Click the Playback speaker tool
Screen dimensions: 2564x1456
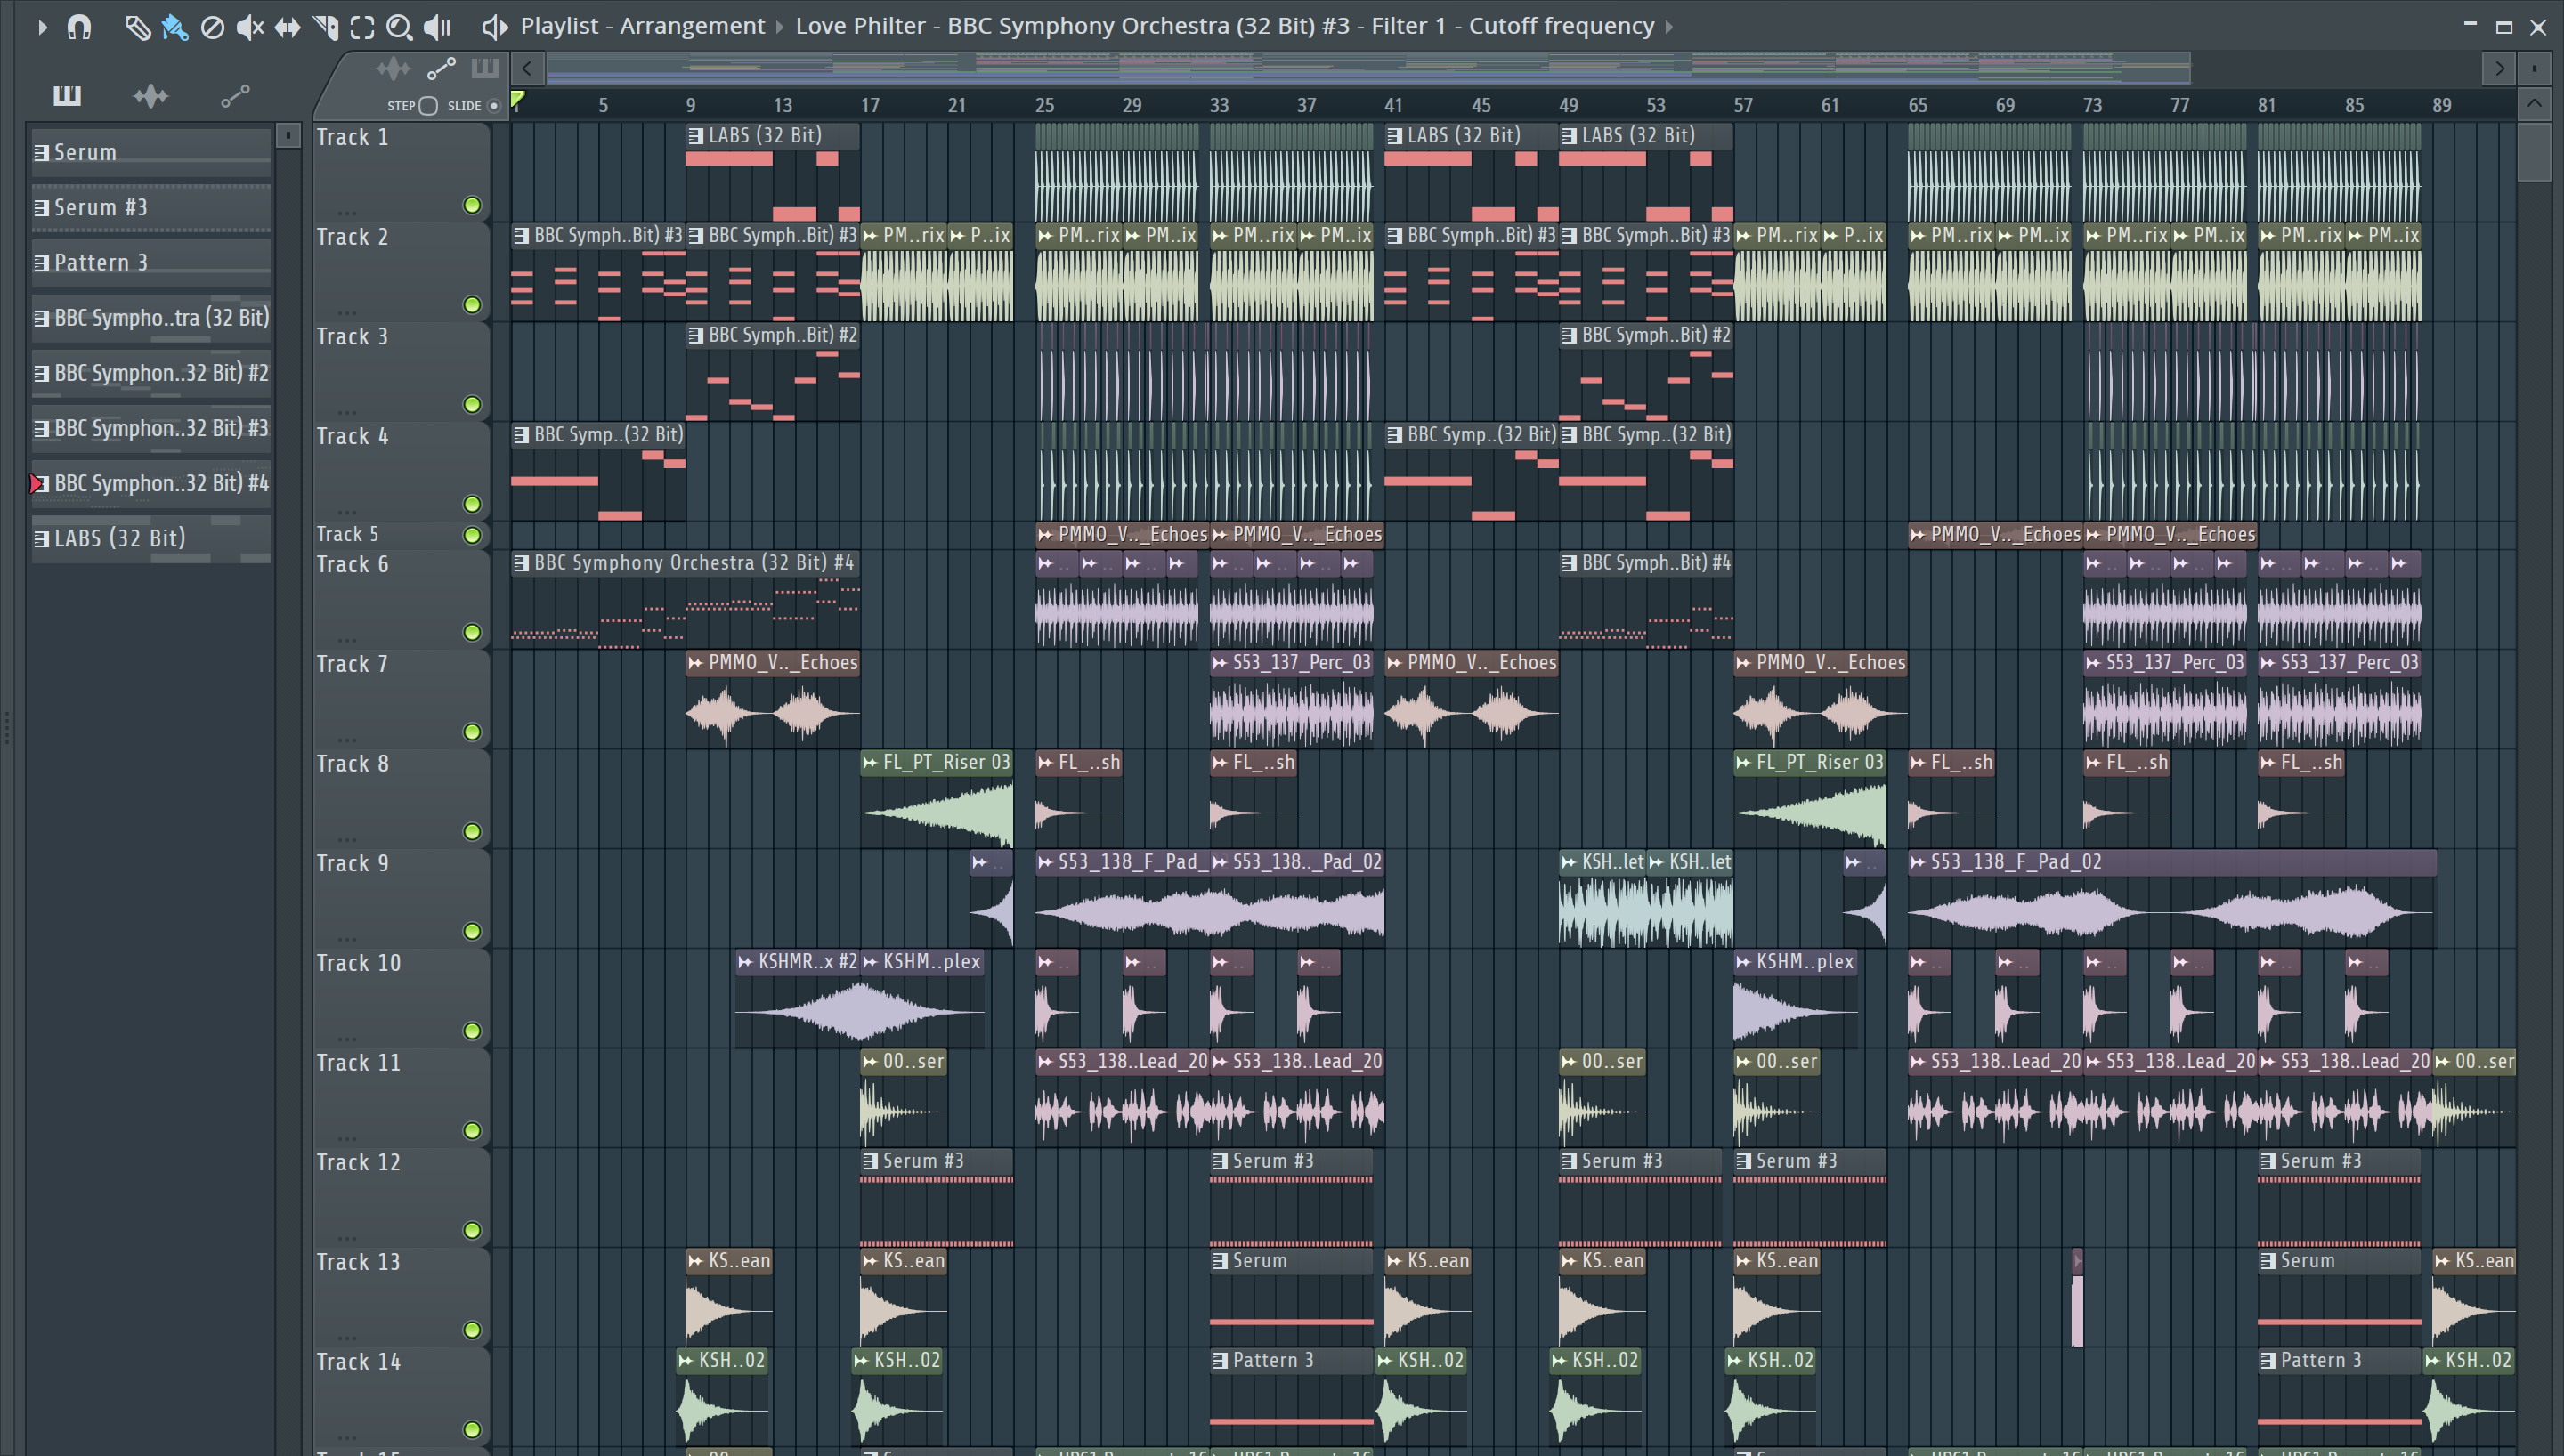point(437,27)
